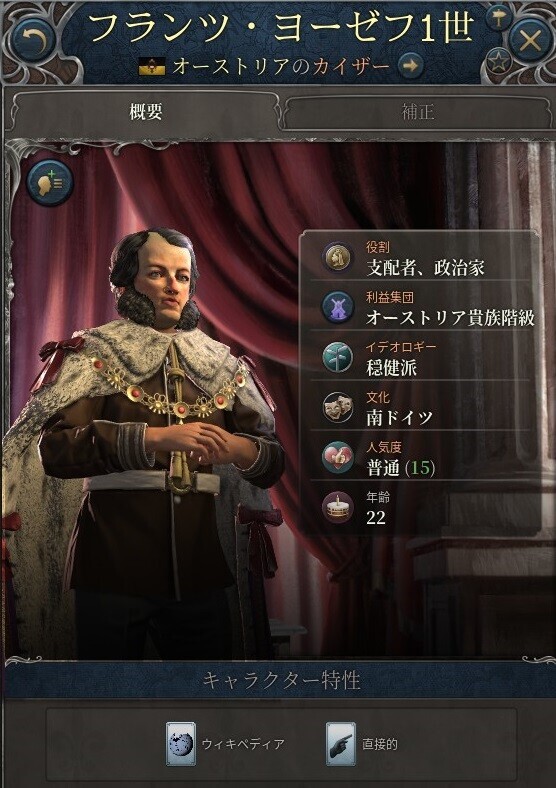Image resolution: width=556 pixels, height=788 pixels.
Task: Click the 役割 role icon
Action: pyautogui.click(x=337, y=257)
